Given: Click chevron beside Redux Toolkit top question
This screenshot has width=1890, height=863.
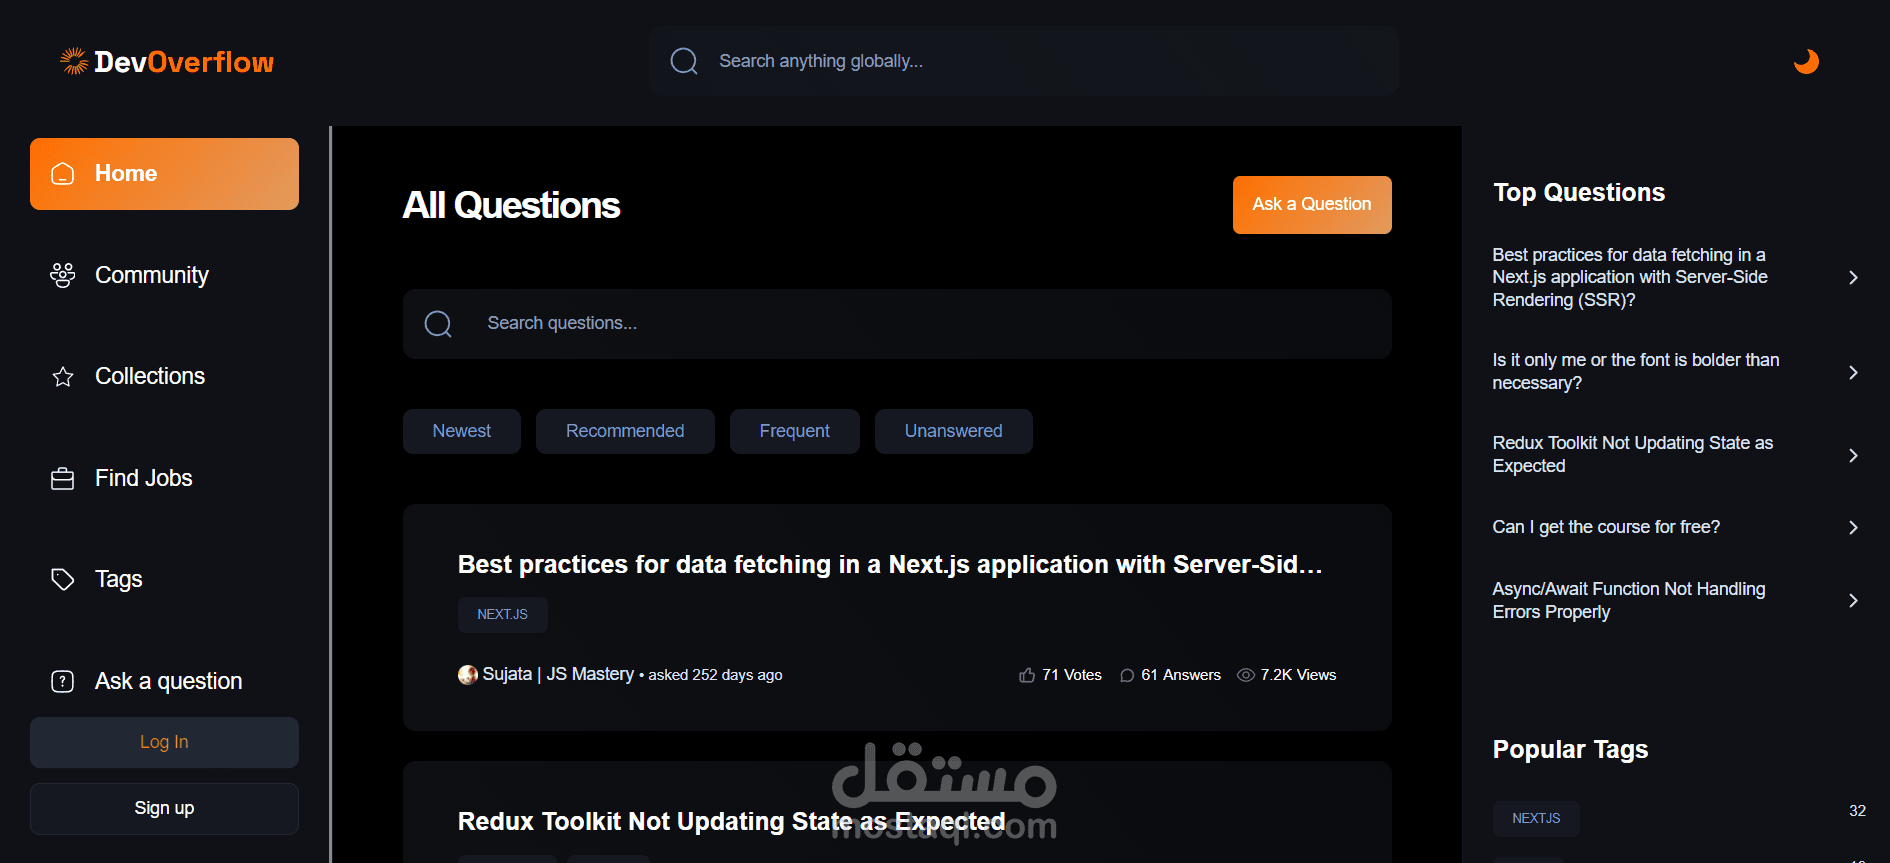Looking at the screenshot, I should tap(1853, 456).
